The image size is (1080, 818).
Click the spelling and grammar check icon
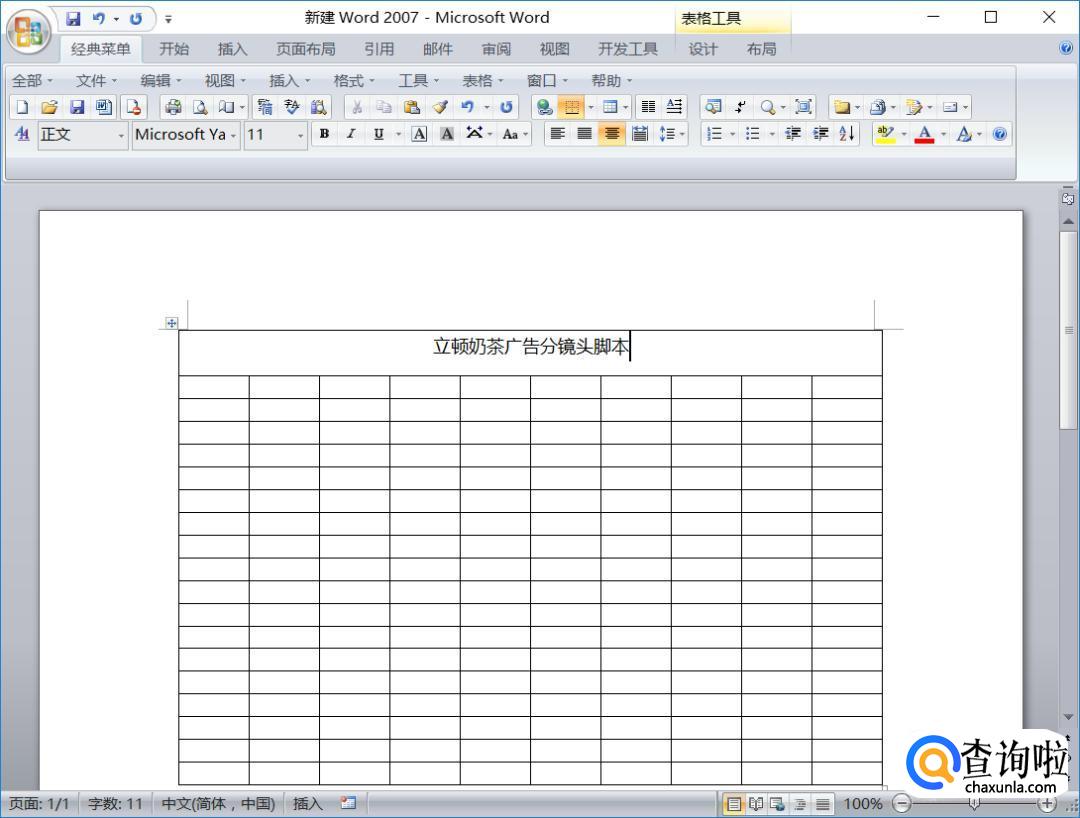click(291, 107)
